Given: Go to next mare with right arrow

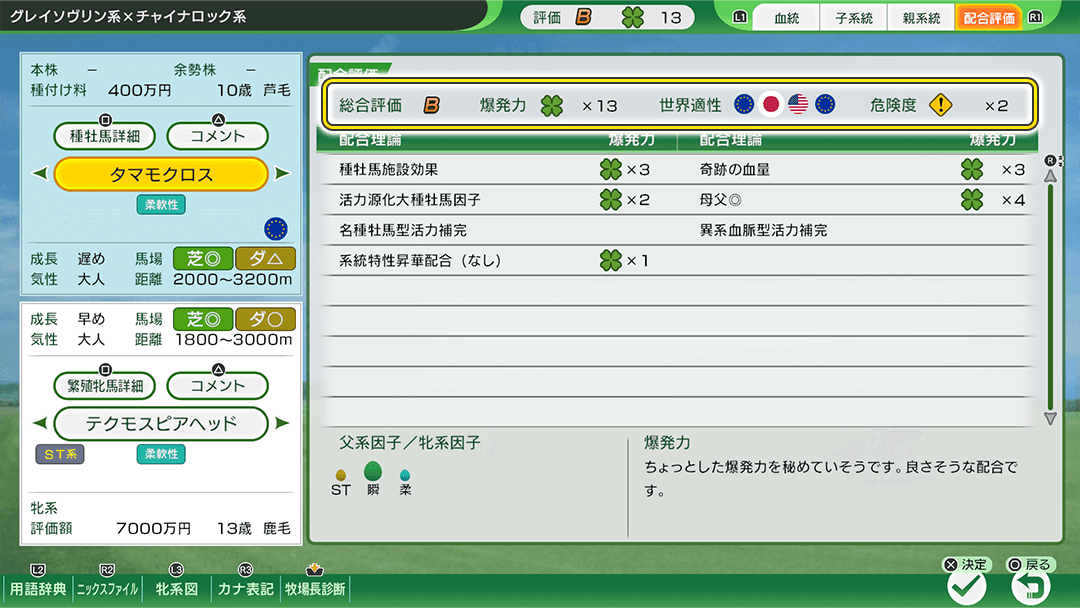Looking at the screenshot, I should (x=282, y=423).
